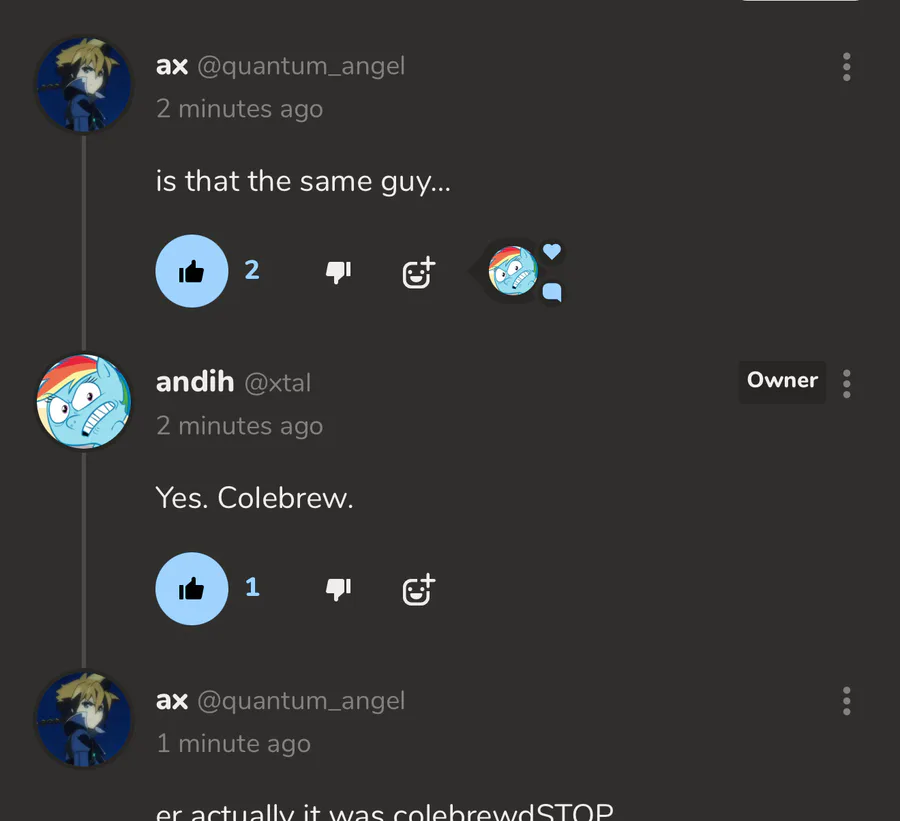The height and width of the screenshot is (821, 900).
Task: Open andih's Rainbow Dash avatar
Action: pyautogui.click(x=84, y=402)
